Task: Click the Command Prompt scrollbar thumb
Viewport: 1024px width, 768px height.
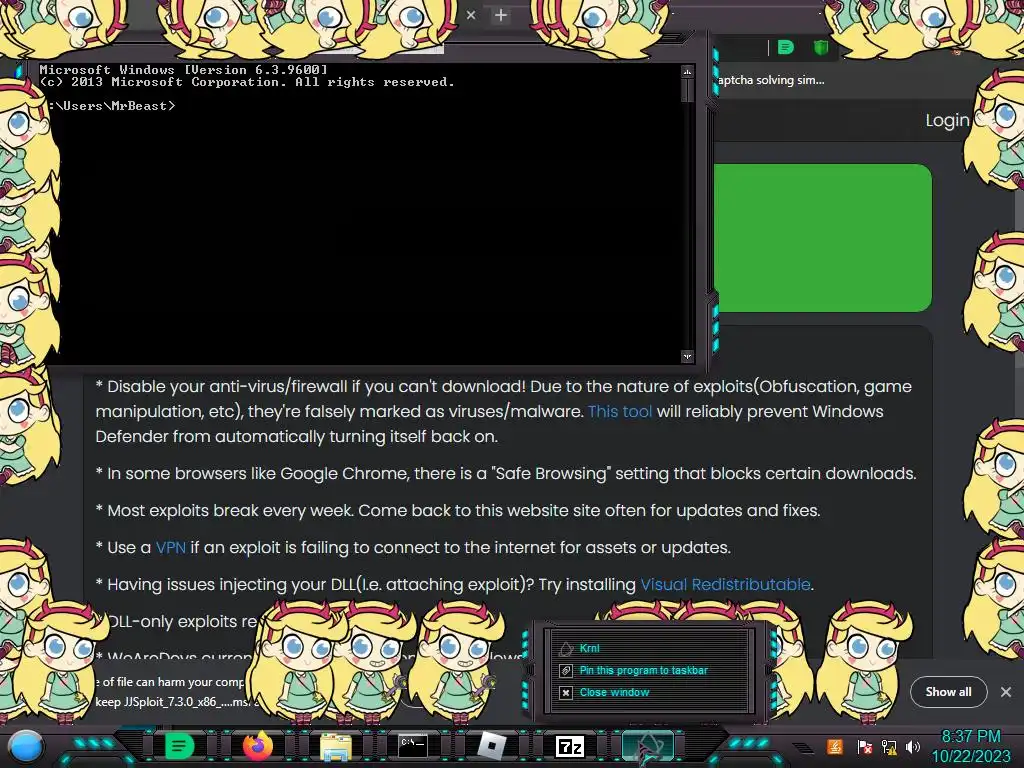Action: coord(687,90)
